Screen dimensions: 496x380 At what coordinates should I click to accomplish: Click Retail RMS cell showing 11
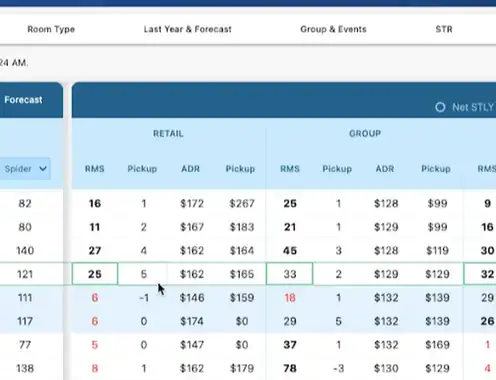[95, 227]
